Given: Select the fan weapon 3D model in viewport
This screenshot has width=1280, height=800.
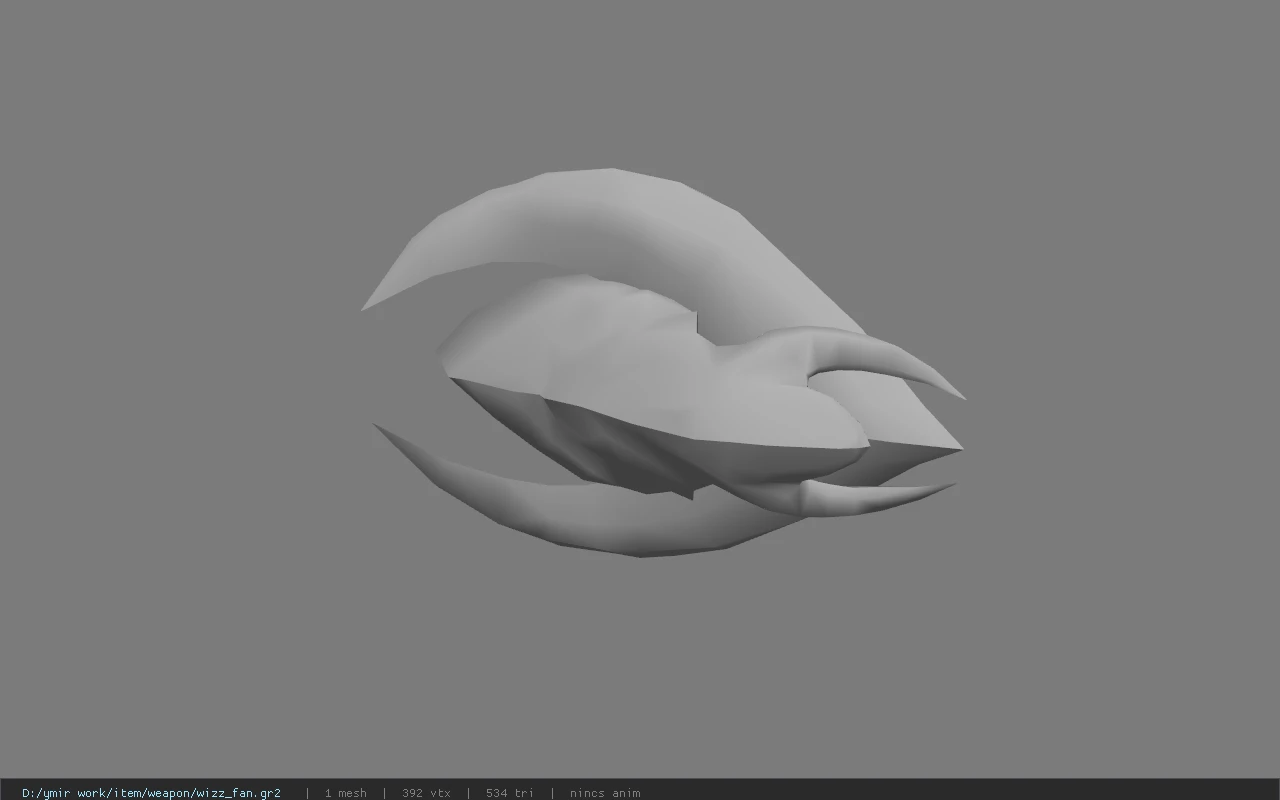Looking at the screenshot, I should [663, 362].
